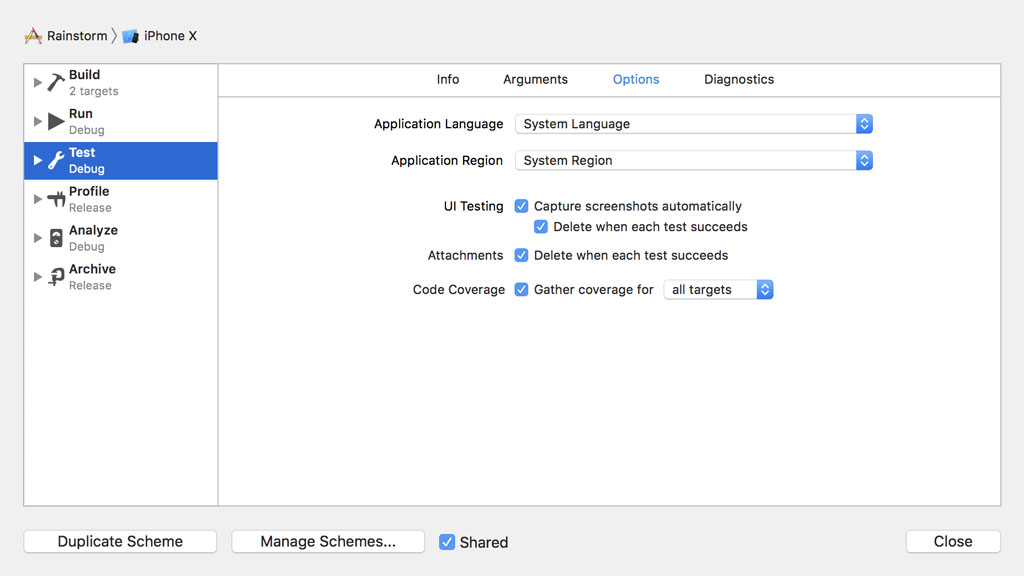This screenshot has width=1024, height=576.
Task: Open the Application Language dropdown
Action: click(x=864, y=123)
